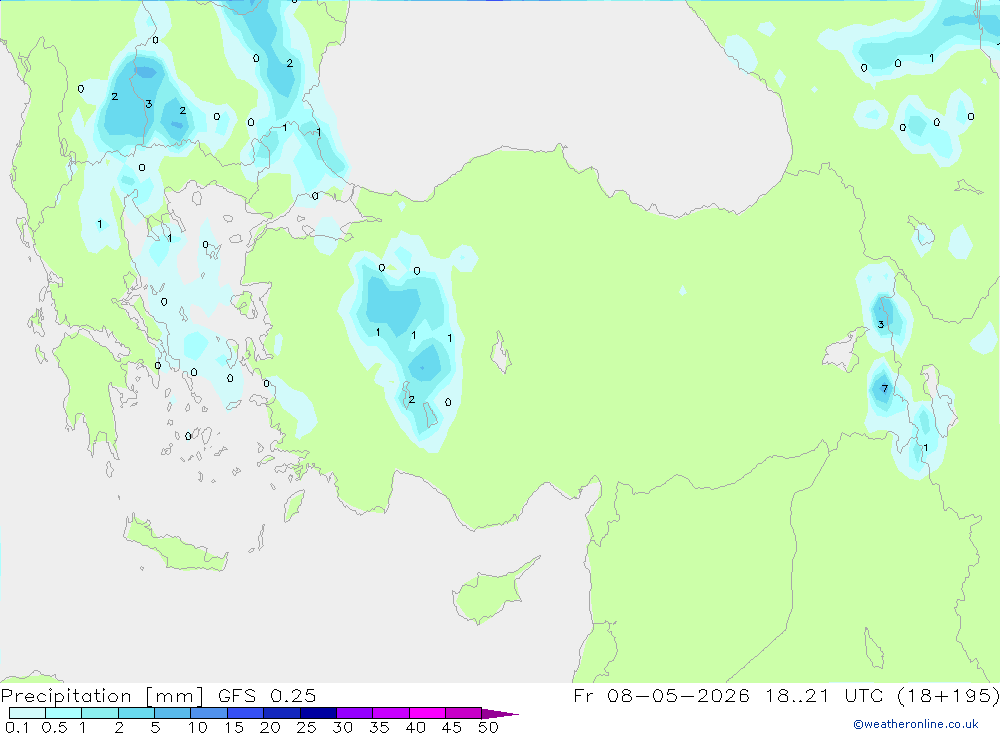Click the 0.1 to 0.5 mm legend swatch

(27, 713)
